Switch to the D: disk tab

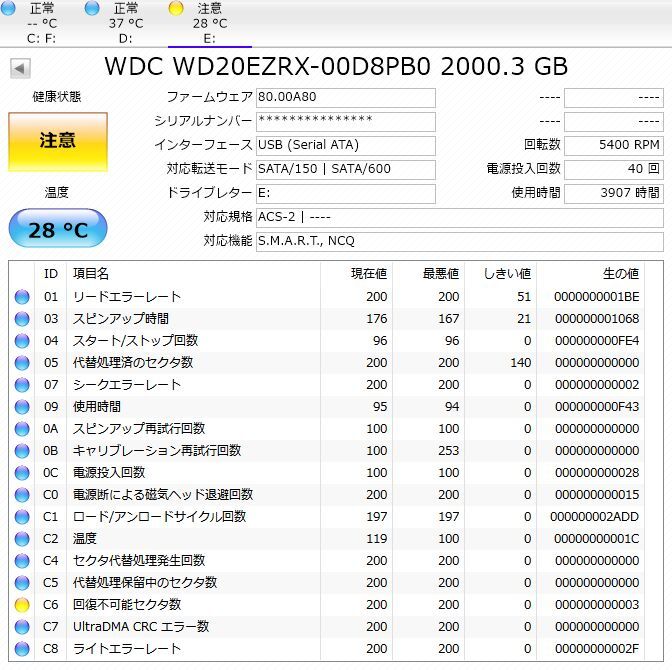pos(126,23)
